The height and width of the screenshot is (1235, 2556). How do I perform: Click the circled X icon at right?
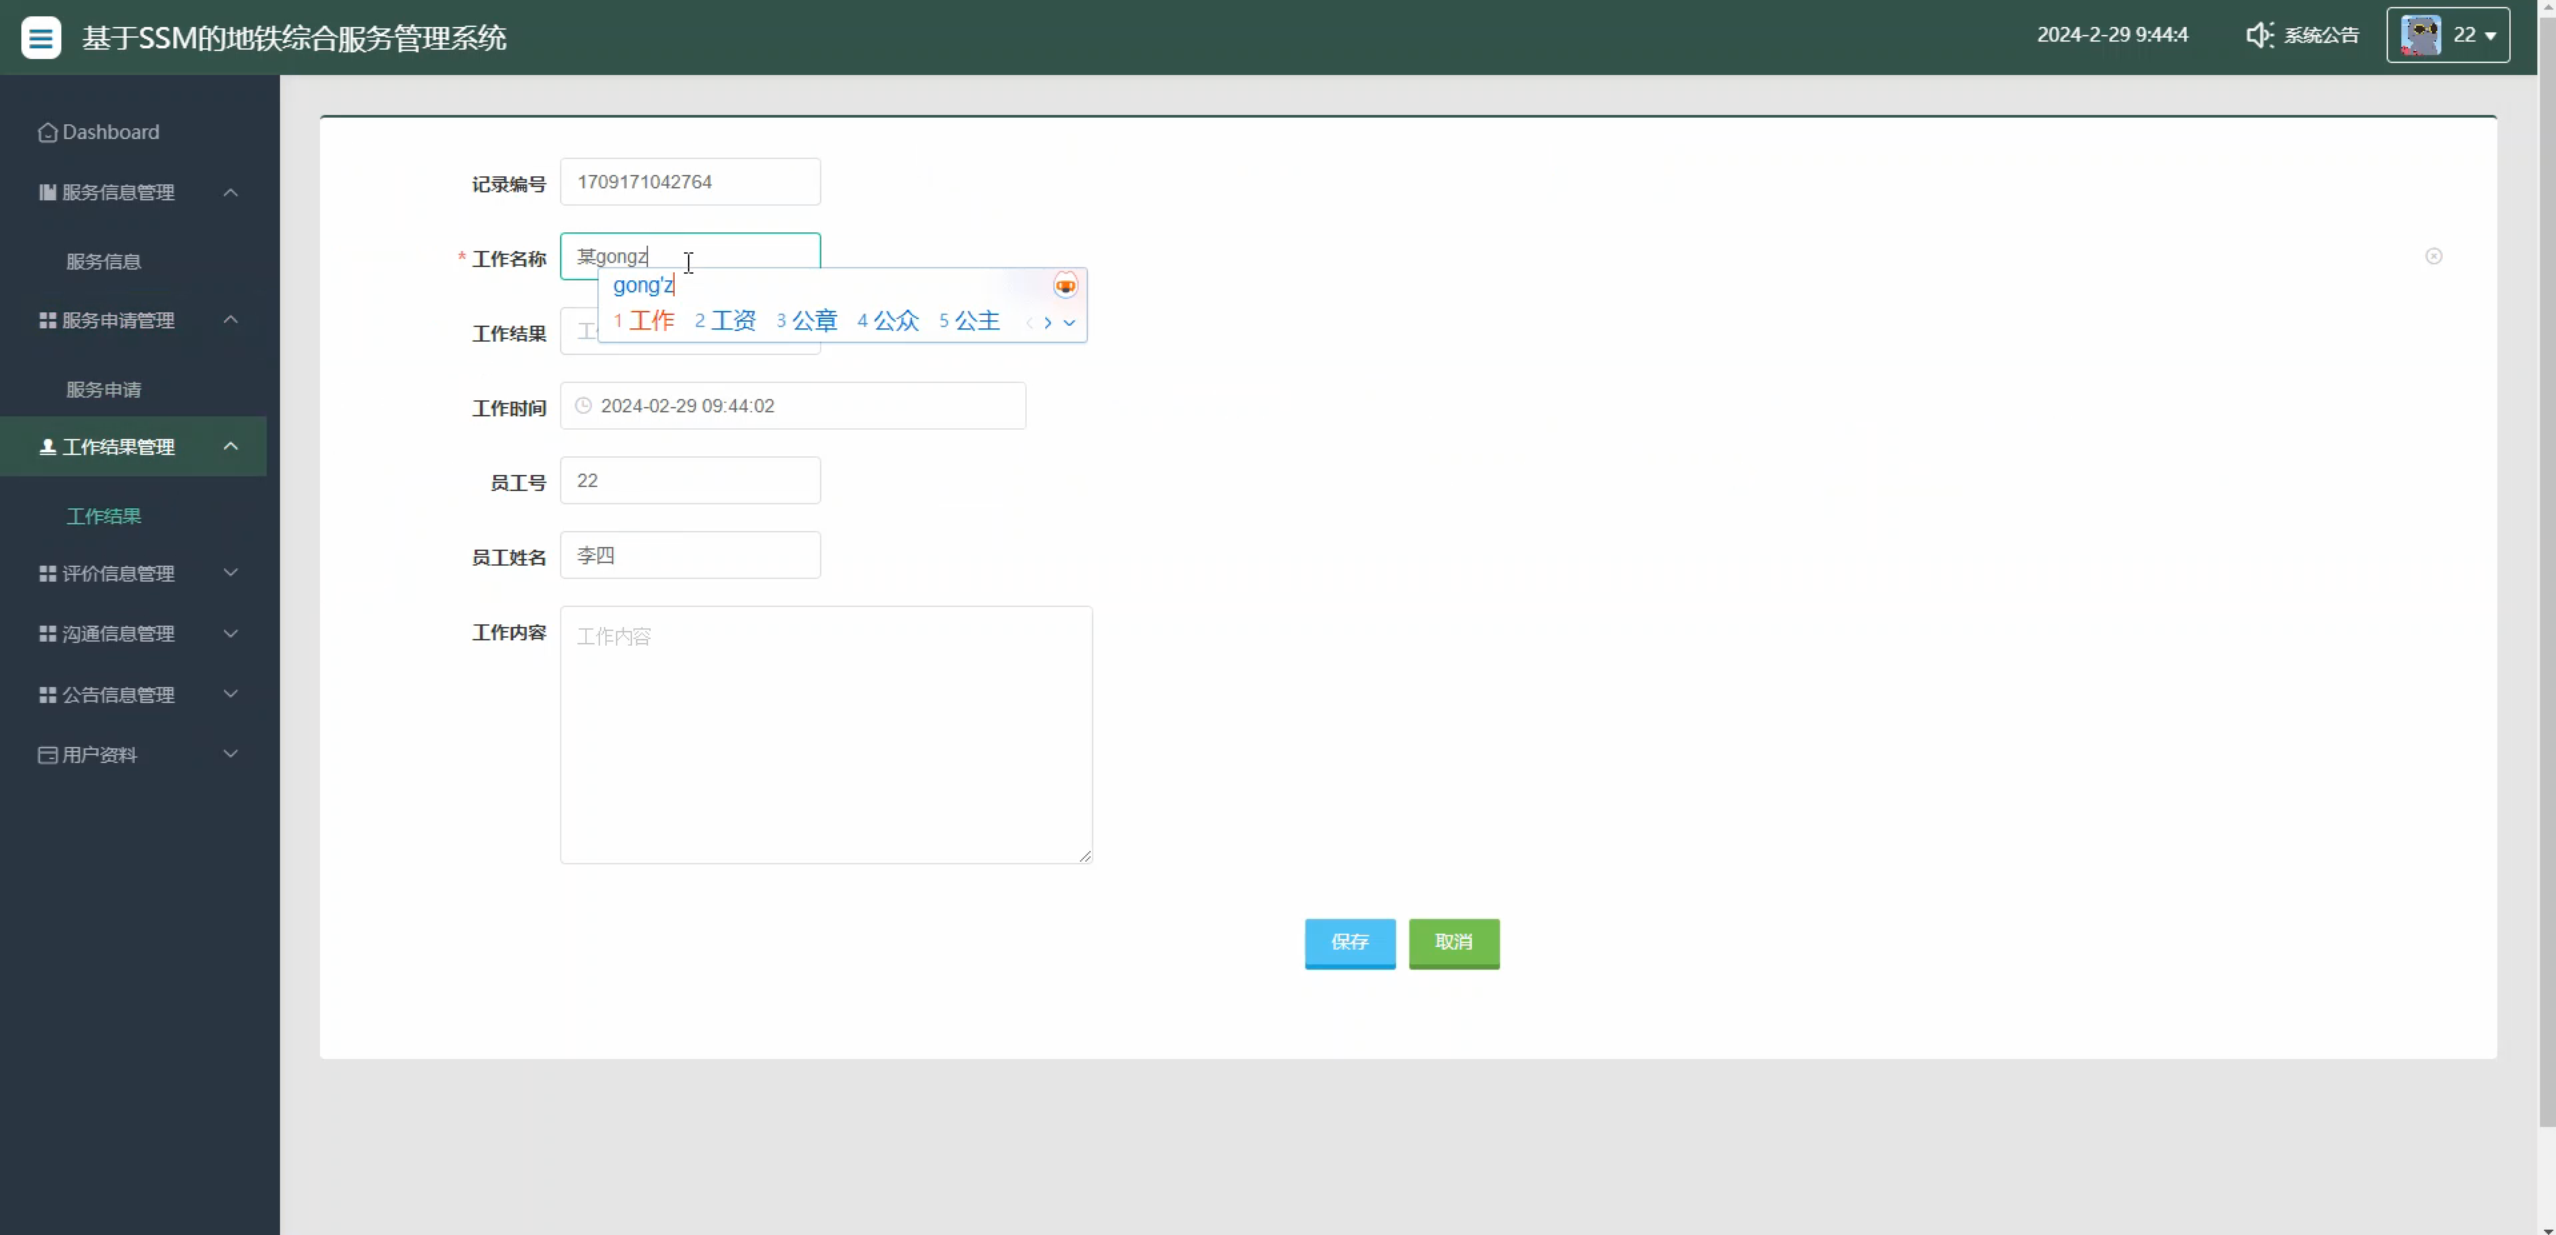pos(2433,256)
